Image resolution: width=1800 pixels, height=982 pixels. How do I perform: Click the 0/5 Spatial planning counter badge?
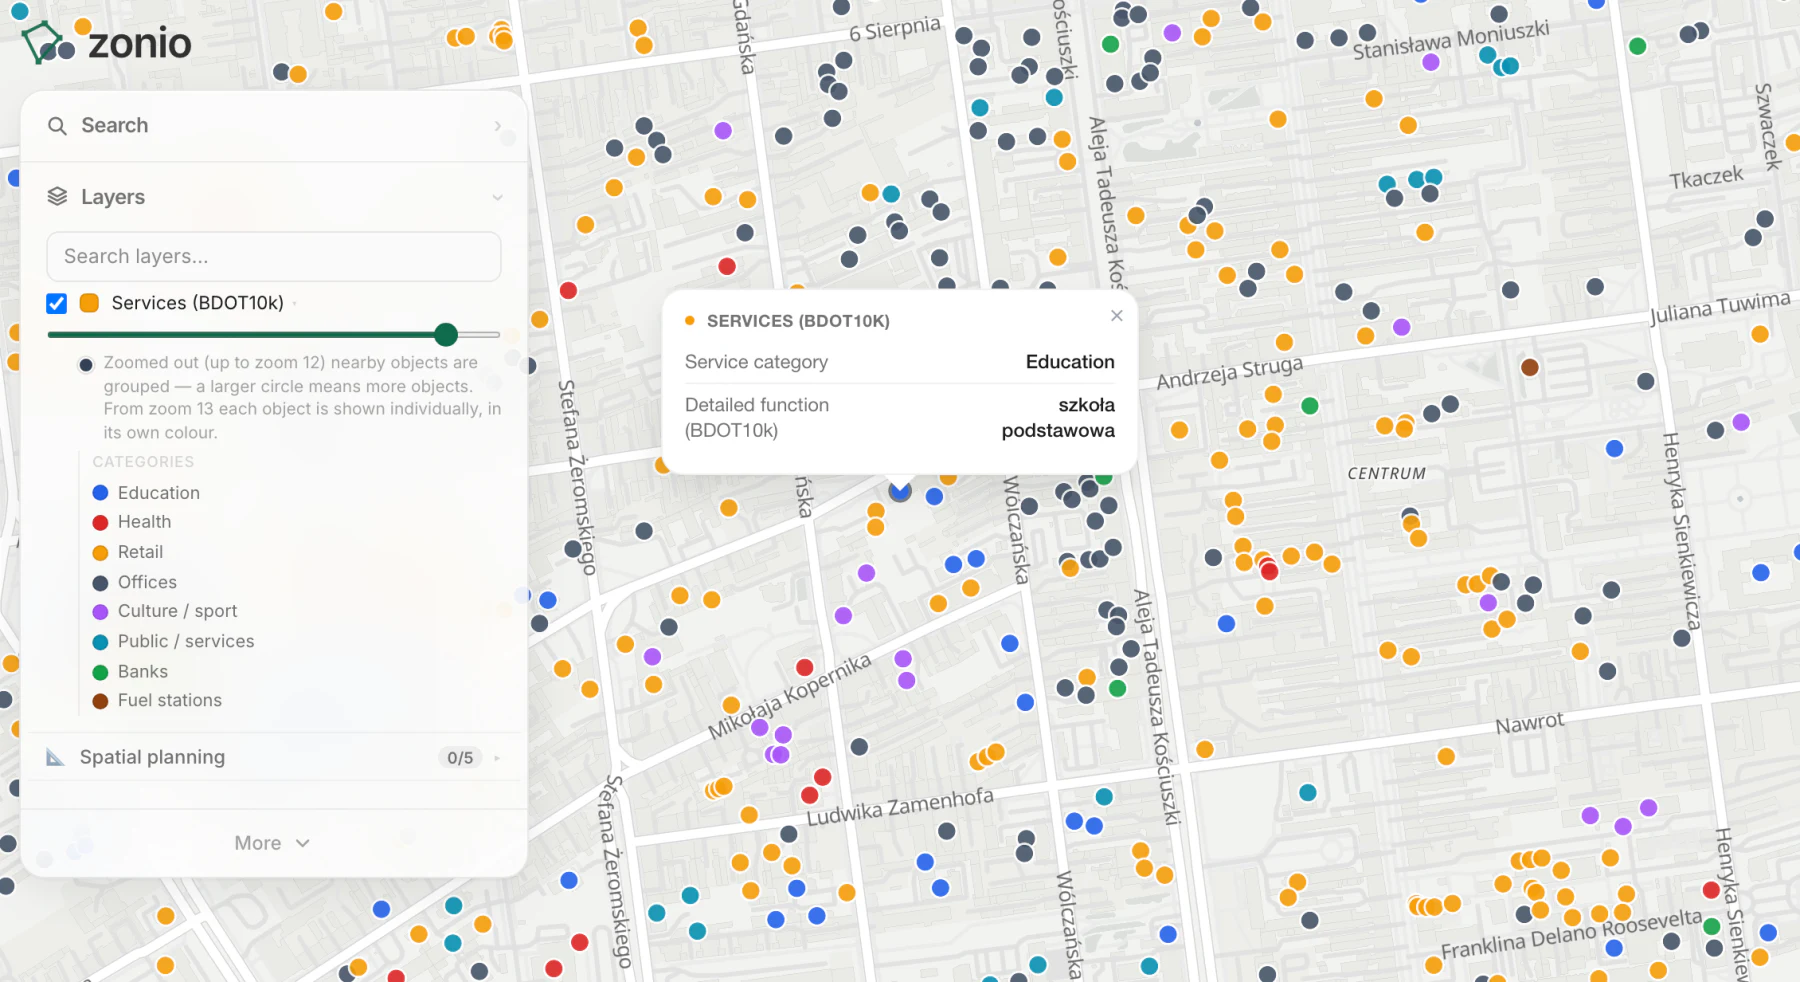[x=460, y=758]
